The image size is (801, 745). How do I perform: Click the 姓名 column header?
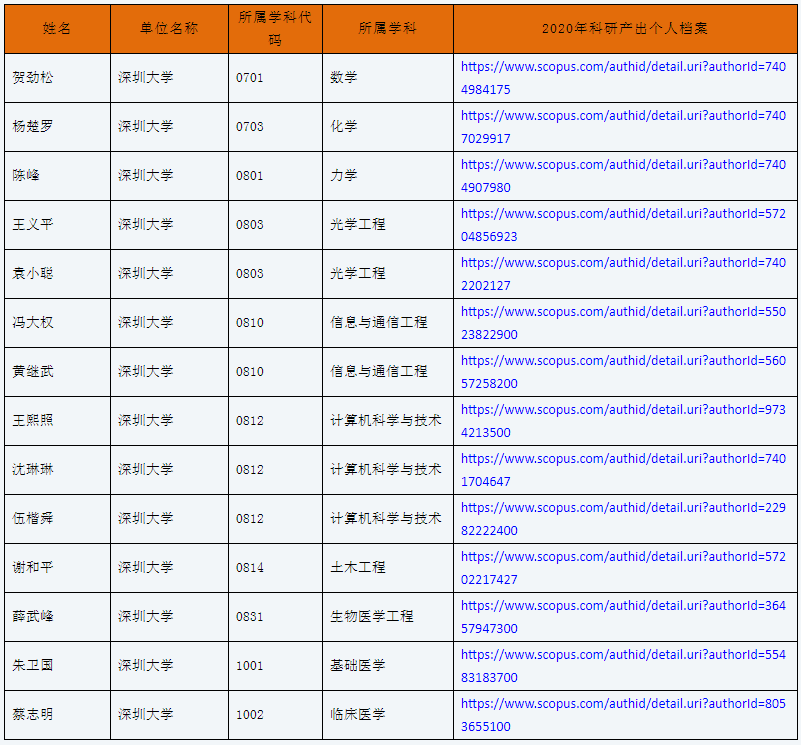[57, 29]
